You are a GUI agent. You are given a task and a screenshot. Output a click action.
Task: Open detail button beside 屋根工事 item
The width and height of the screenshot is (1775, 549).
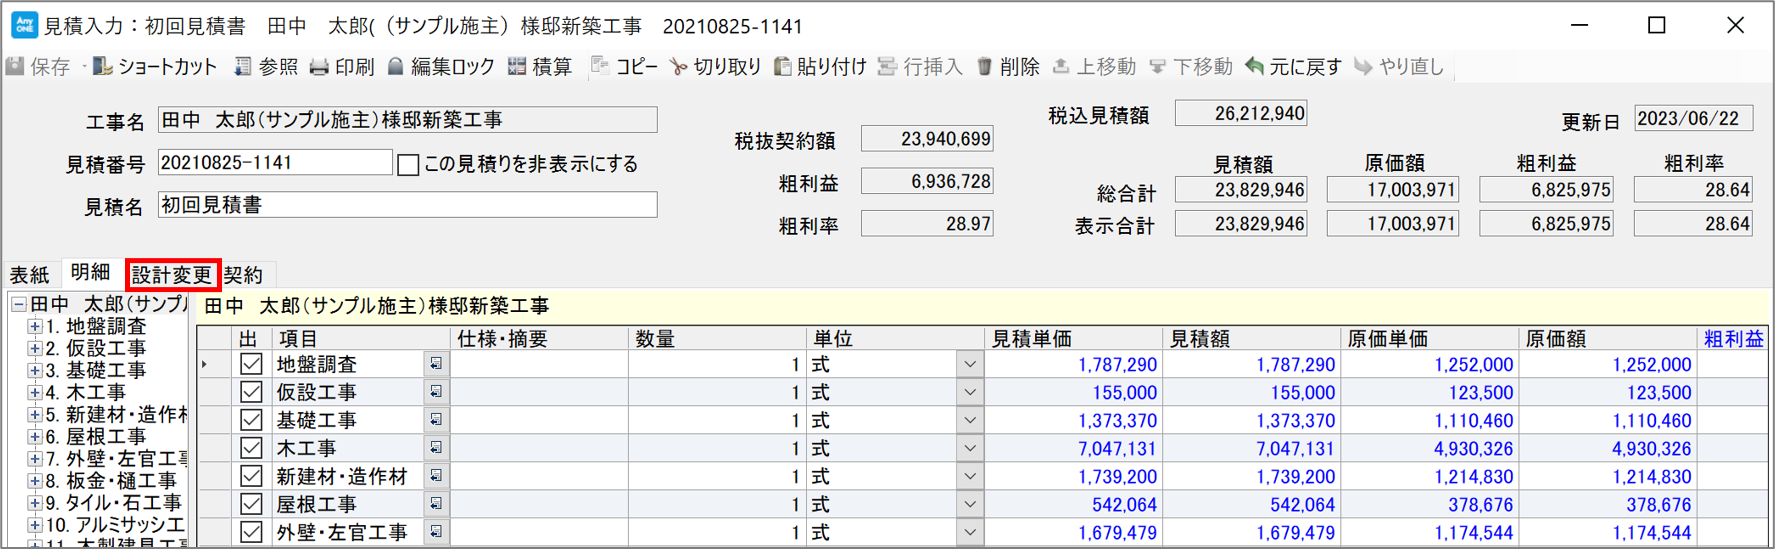(436, 505)
